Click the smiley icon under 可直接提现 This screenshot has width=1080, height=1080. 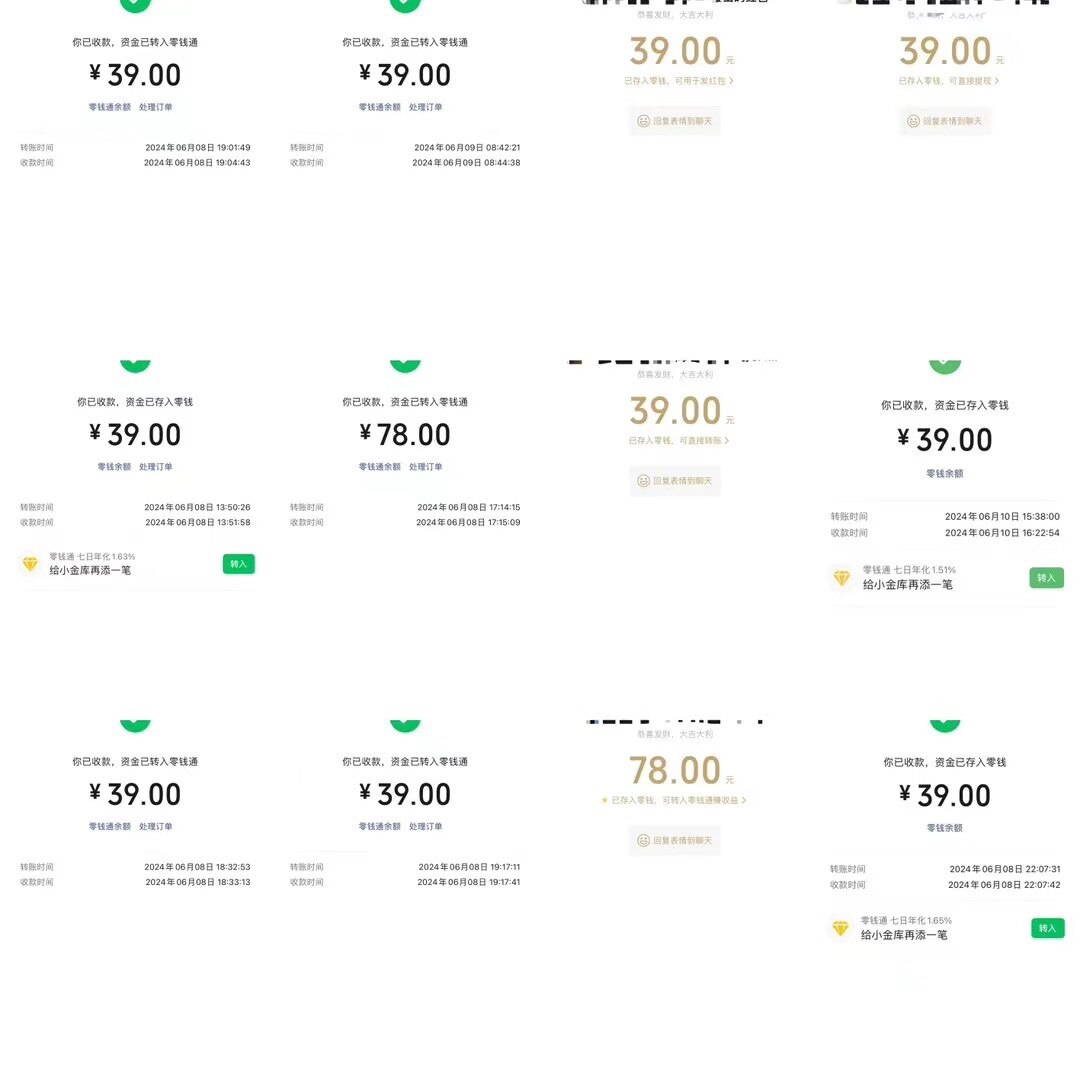tap(913, 121)
